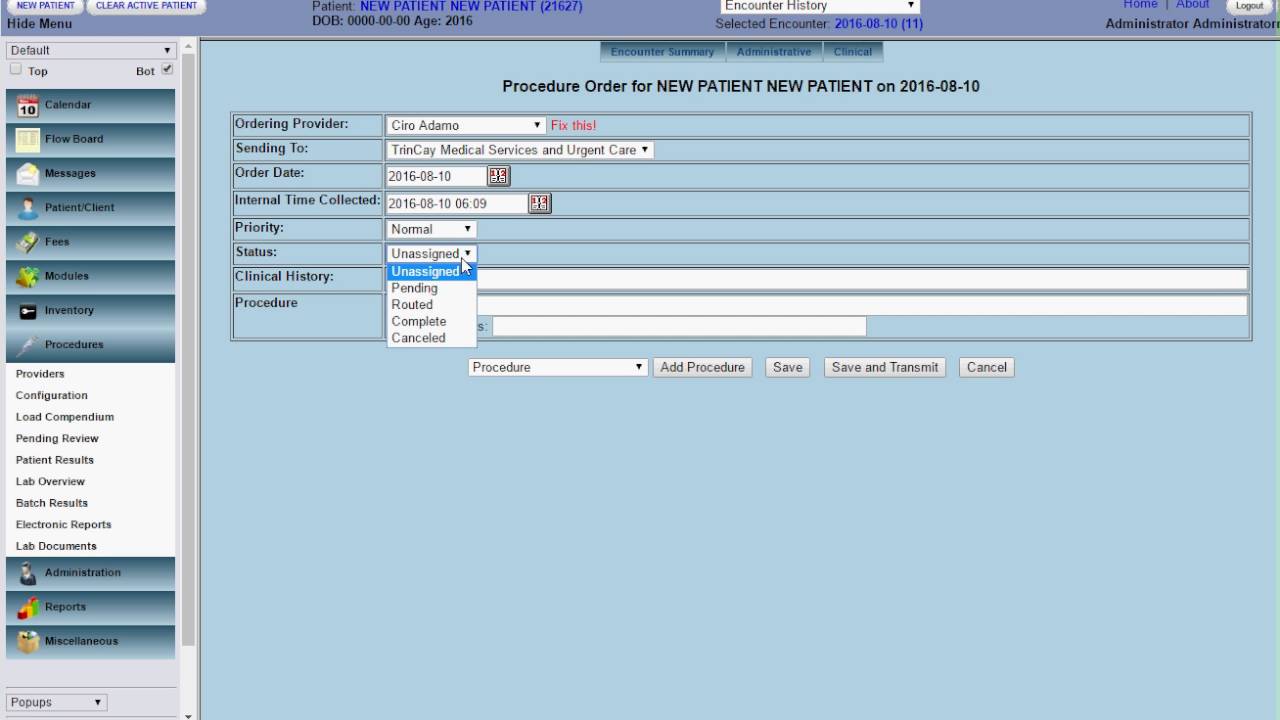This screenshot has height=720, width=1280.
Task: Open the Internal Time Collected calendar picker
Action: [540, 203]
